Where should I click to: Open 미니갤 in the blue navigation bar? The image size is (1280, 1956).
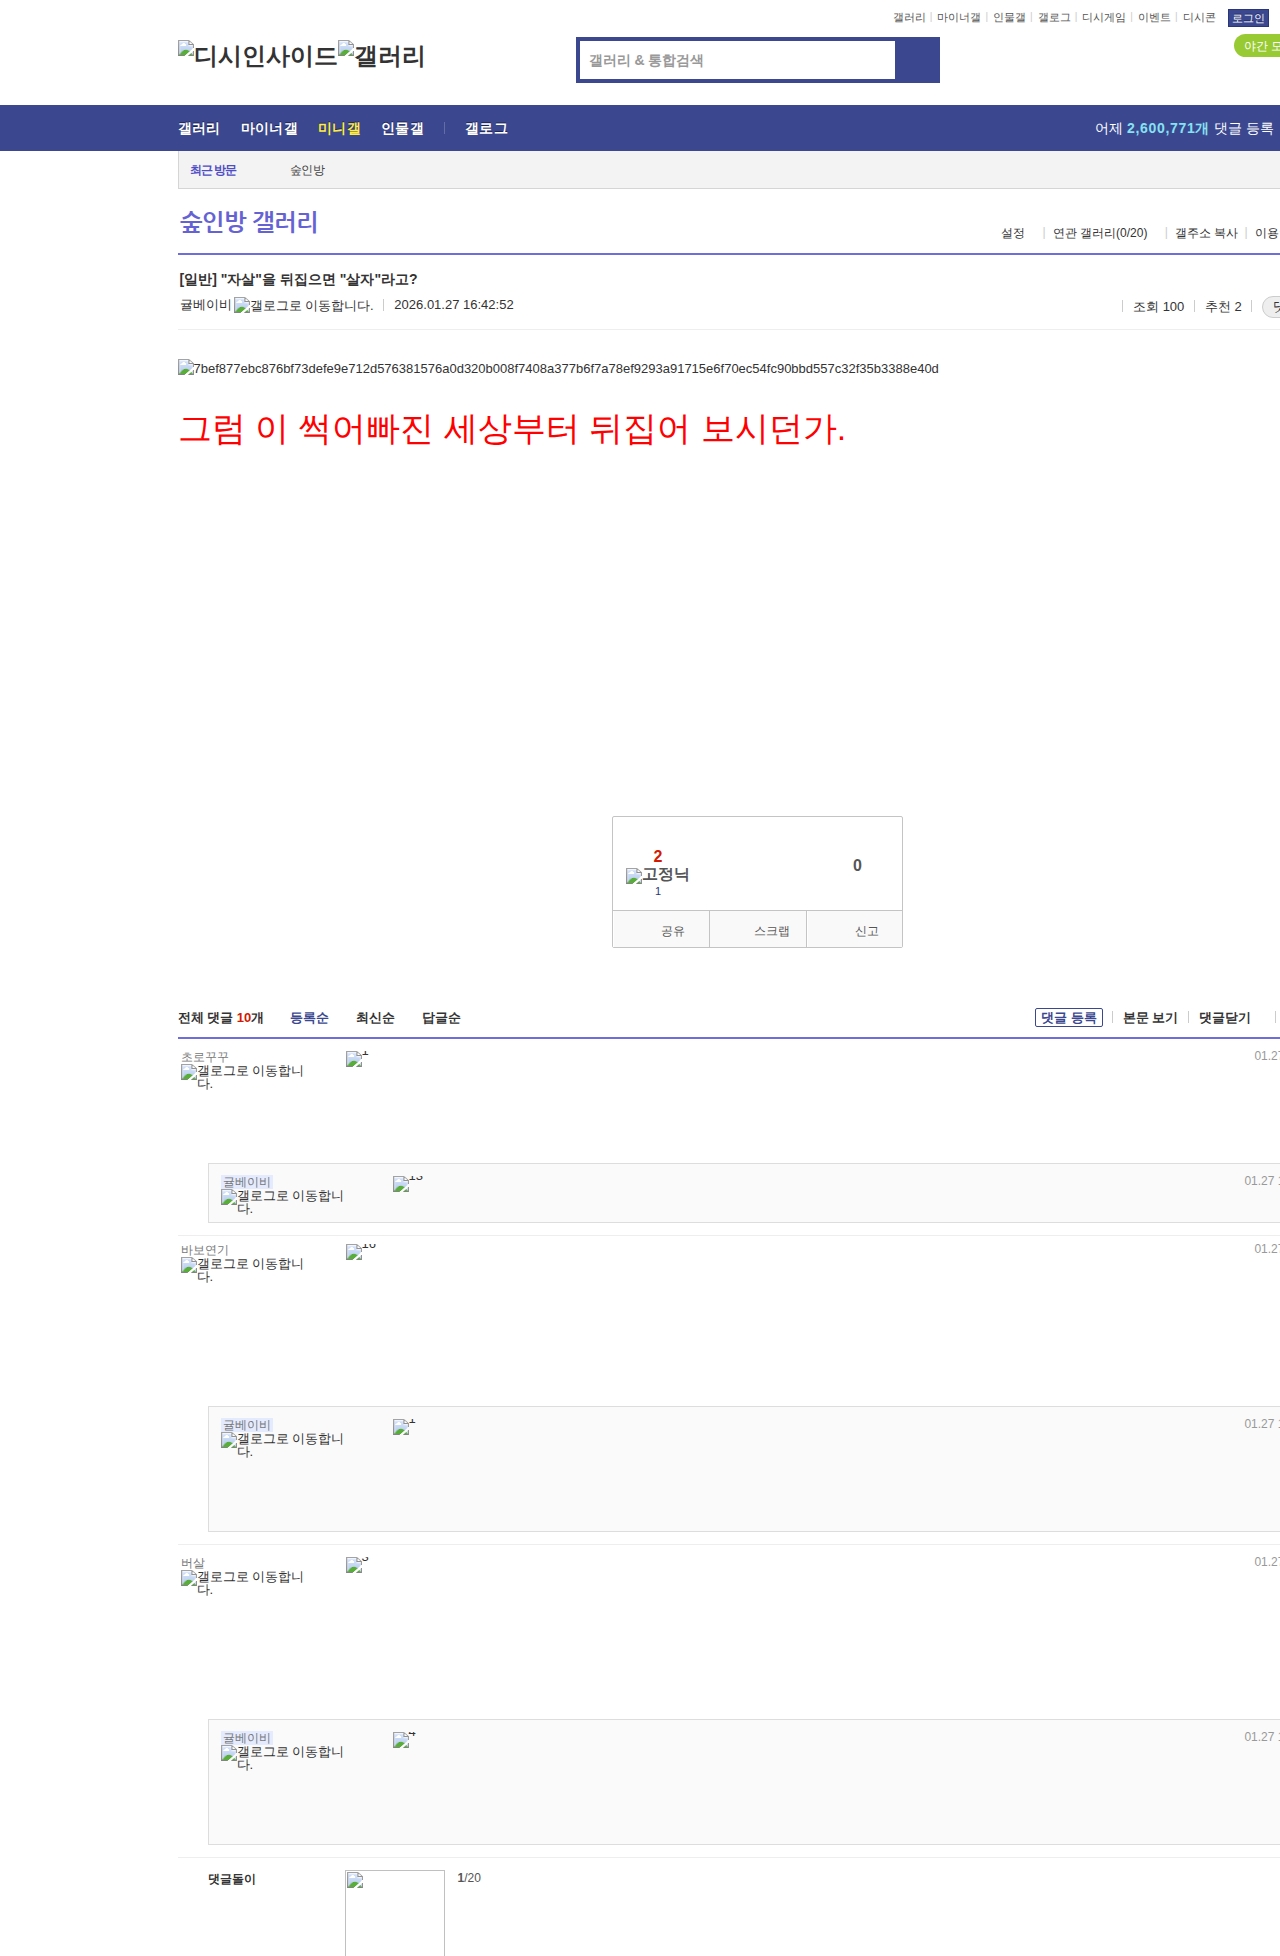[339, 129]
